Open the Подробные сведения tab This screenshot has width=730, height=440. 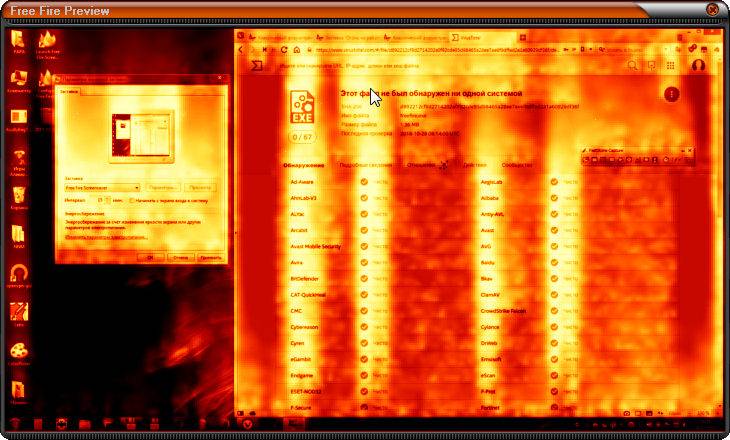click(x=365, y=165)
